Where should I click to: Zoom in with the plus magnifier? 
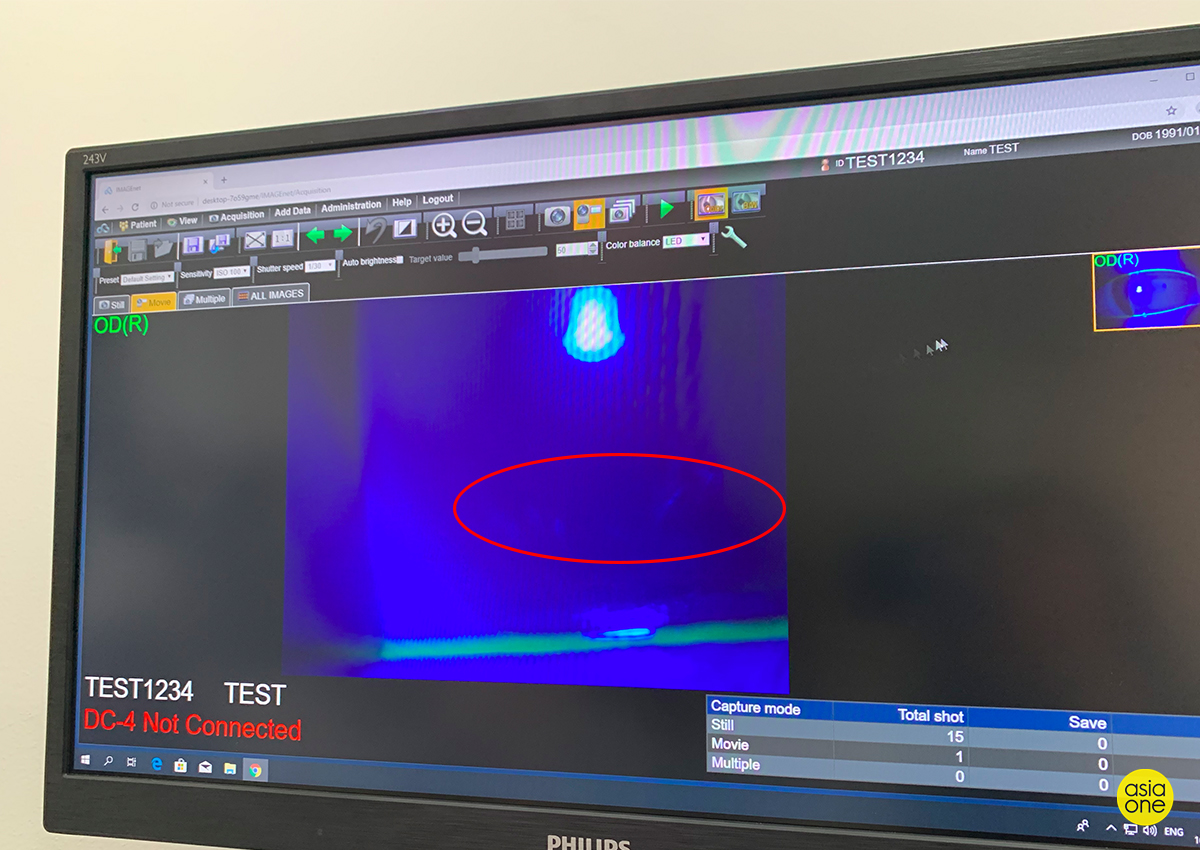[x=443, y=225]
